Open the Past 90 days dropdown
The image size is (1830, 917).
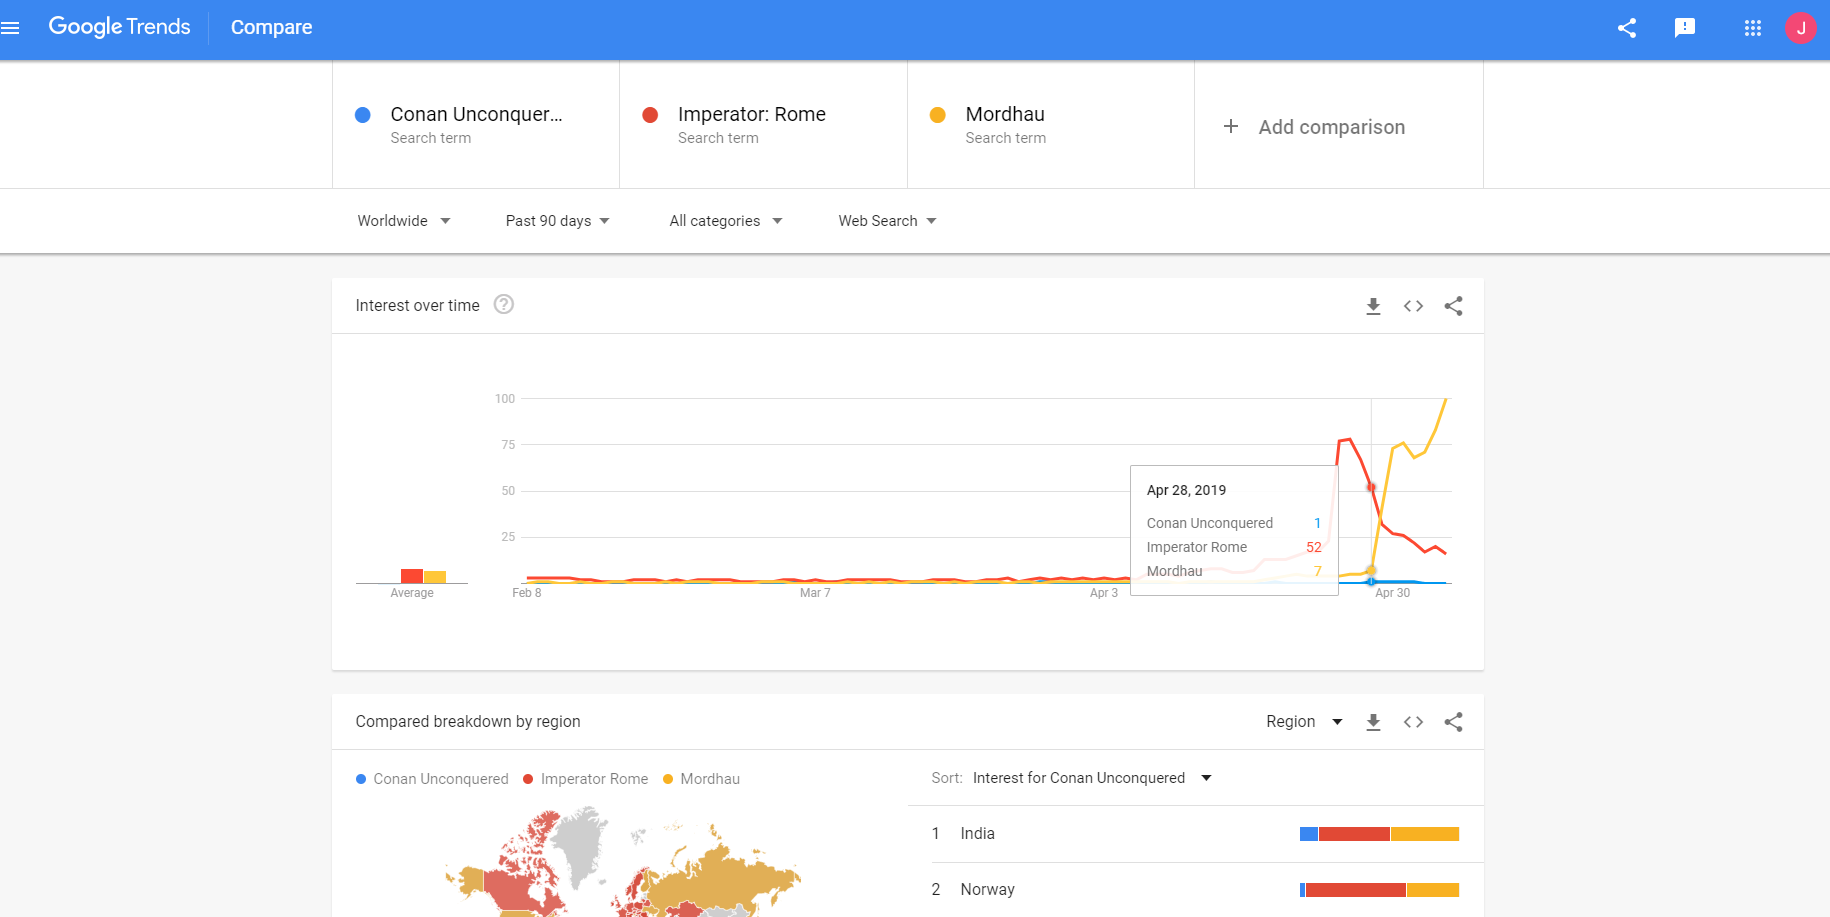click(557, 221)
